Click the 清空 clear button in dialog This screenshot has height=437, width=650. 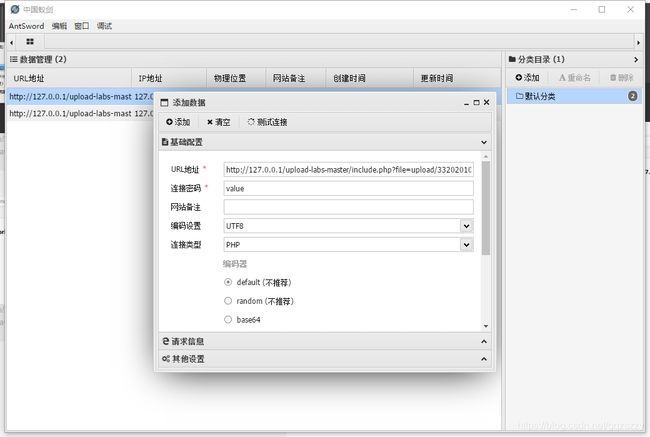point(218,122)
